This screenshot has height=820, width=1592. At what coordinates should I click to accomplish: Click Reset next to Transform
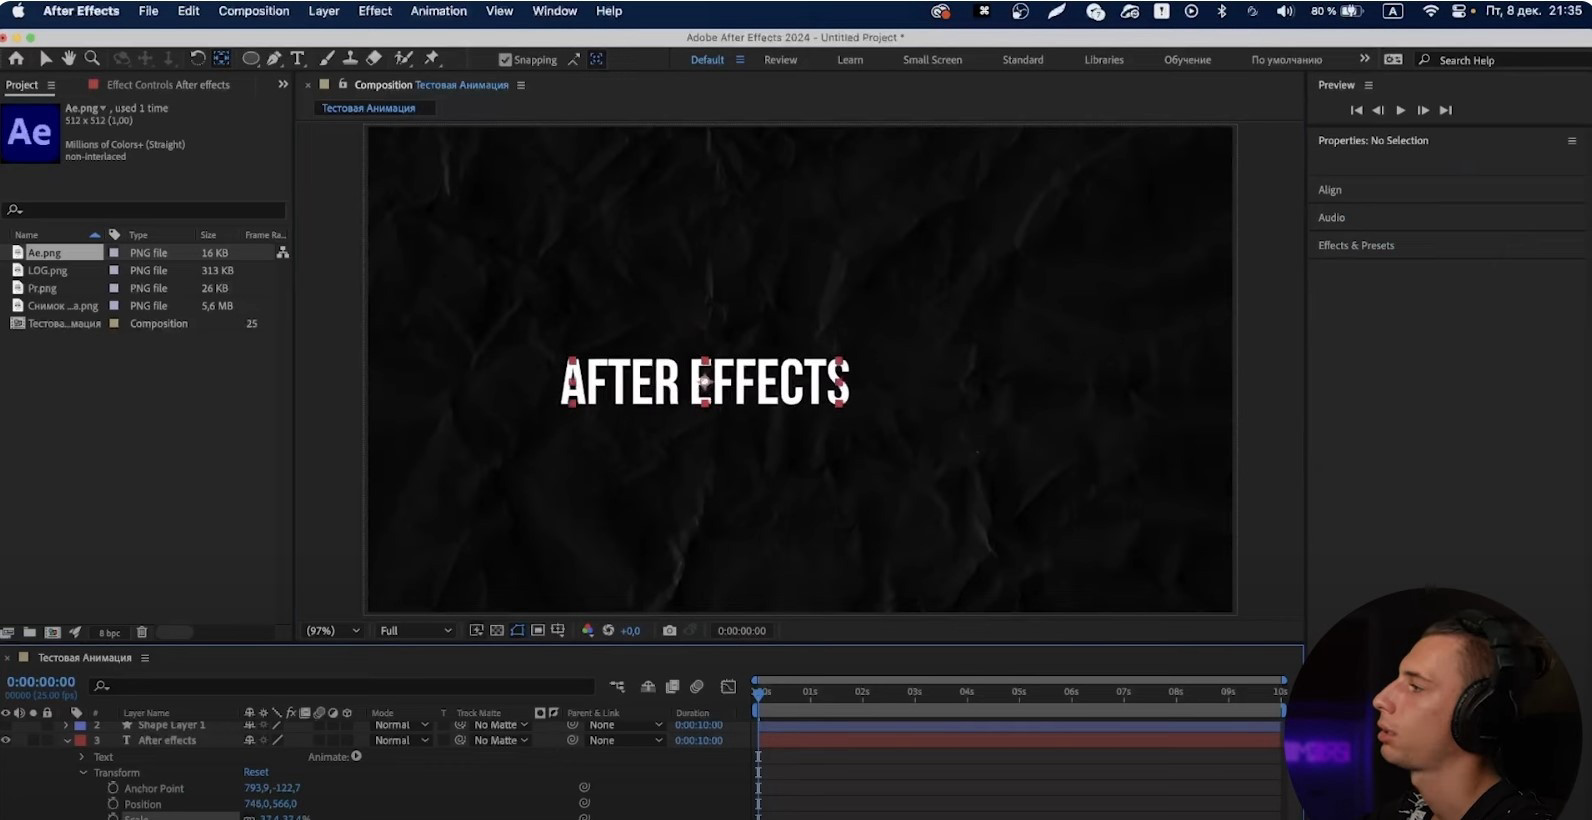(x=256, y=772)
